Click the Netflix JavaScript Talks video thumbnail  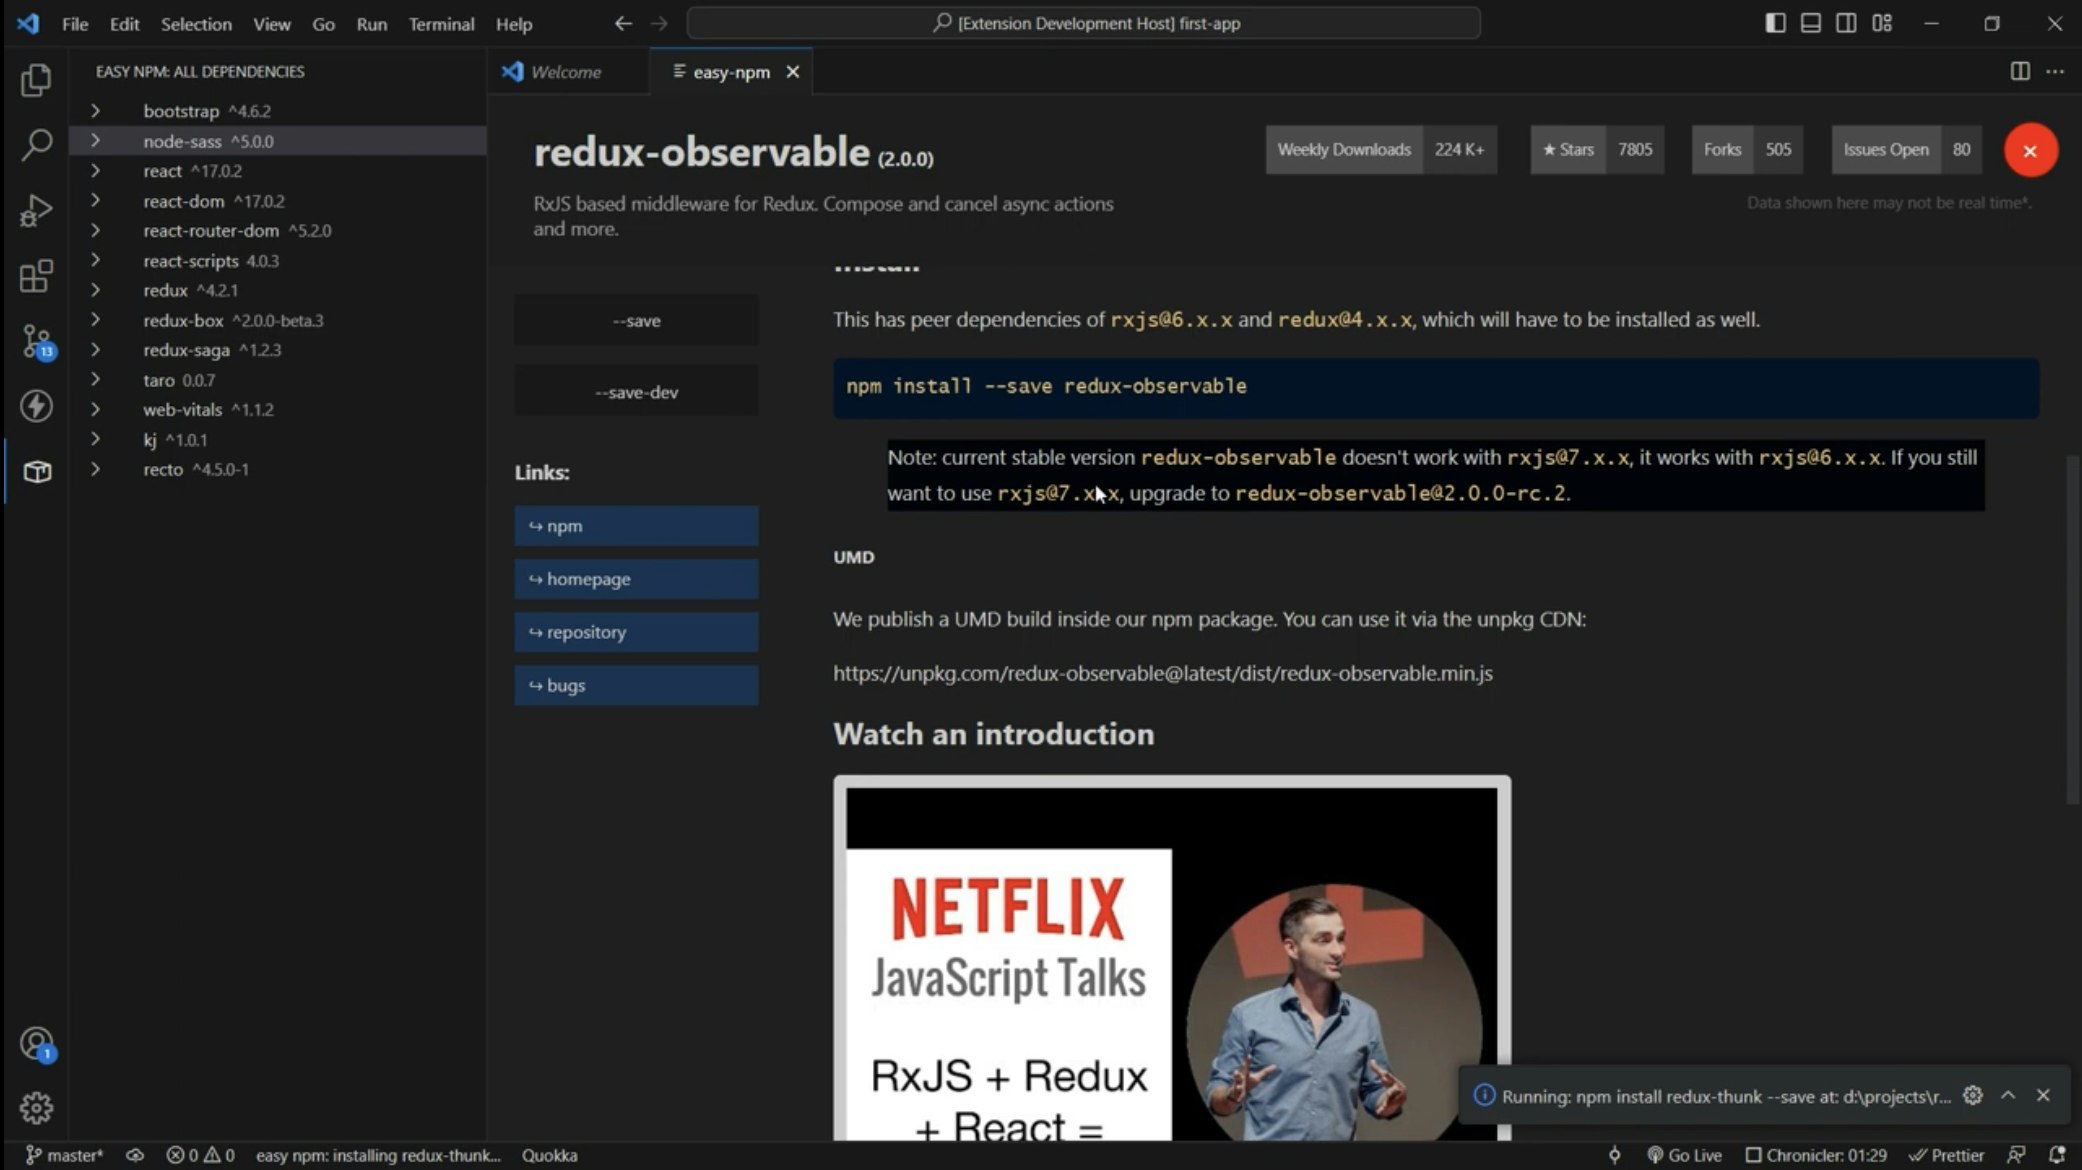pos(1172,958)
